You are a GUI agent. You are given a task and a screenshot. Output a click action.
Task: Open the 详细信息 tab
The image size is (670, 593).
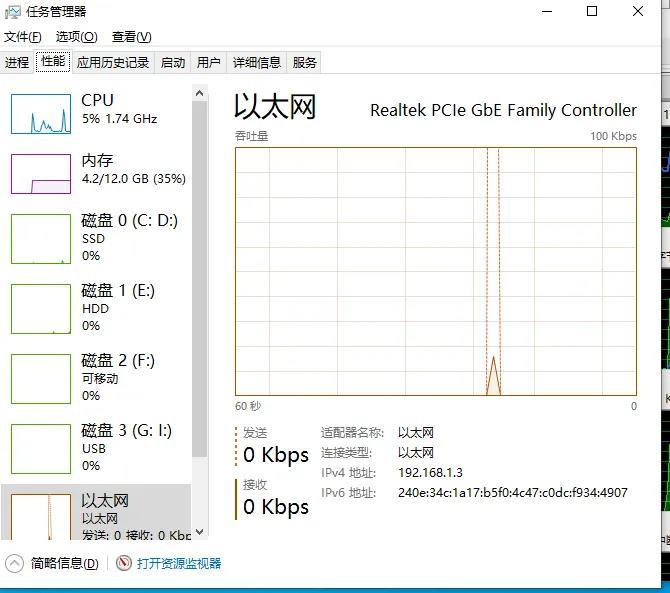tap(257, 63)
